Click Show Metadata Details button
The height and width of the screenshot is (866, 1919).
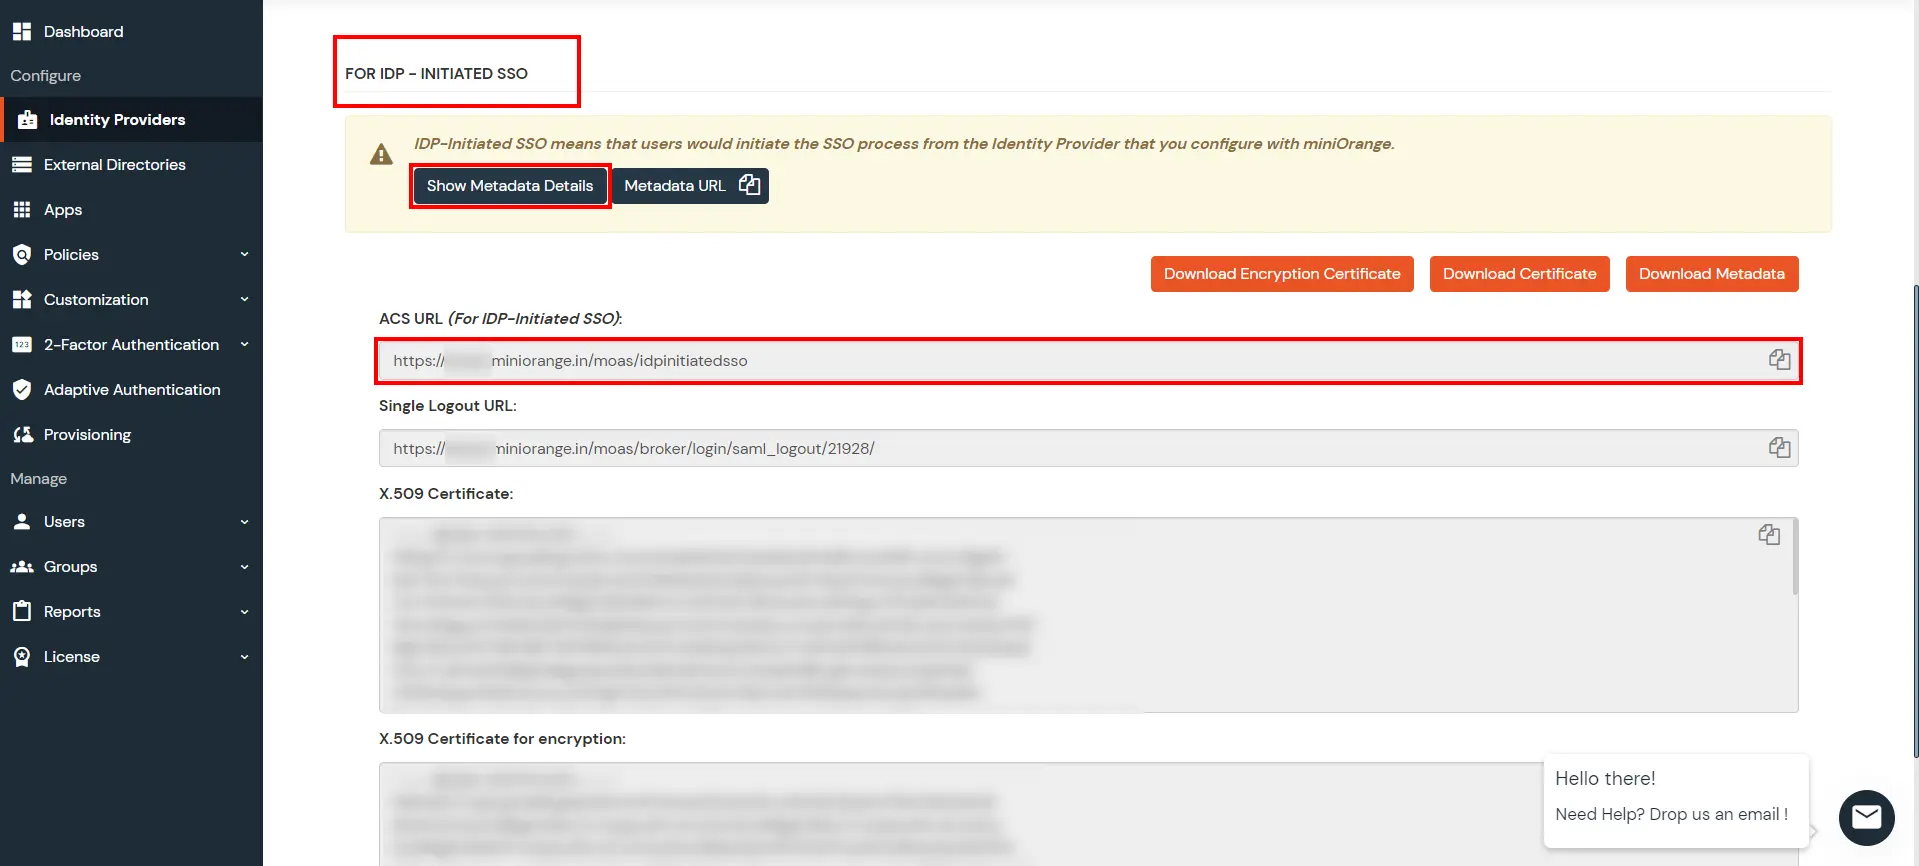click(510, 186)
